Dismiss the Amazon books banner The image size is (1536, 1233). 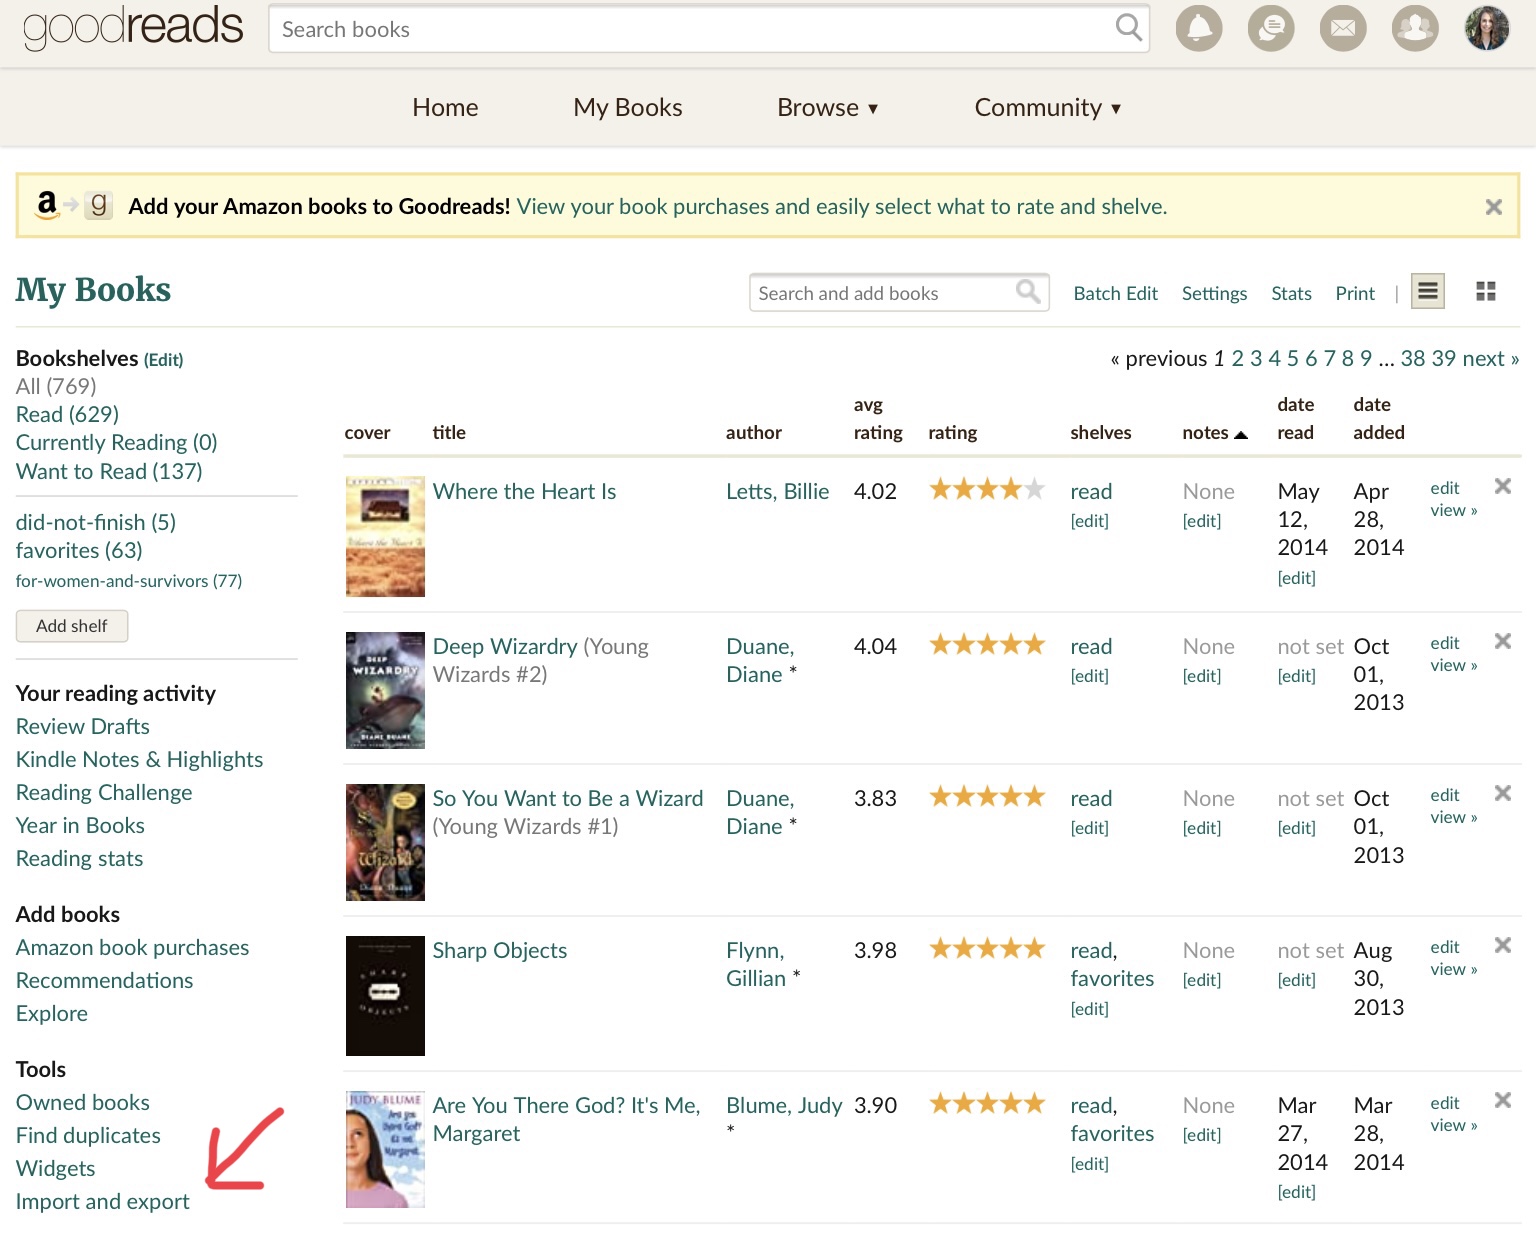click(x=1494, y=207)
